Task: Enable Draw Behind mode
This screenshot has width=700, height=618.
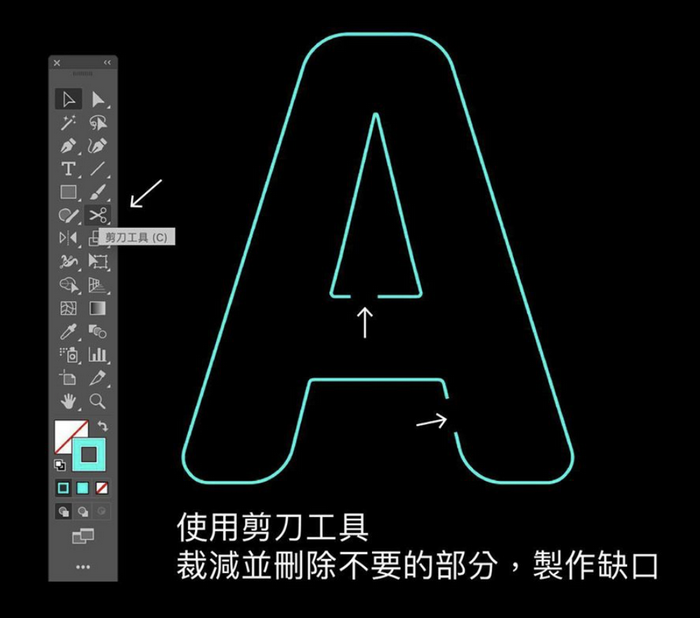Action: pos(82,511)
